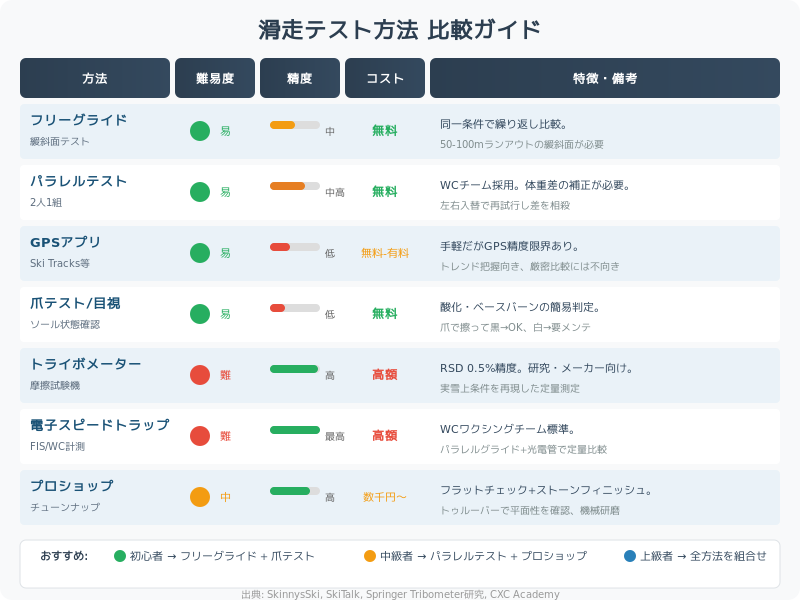This screenshot has height=600, width=800.
Task: Click the red difficulty dot for トライボメーター
Action: pyautogui.click(x=200, y=375)
